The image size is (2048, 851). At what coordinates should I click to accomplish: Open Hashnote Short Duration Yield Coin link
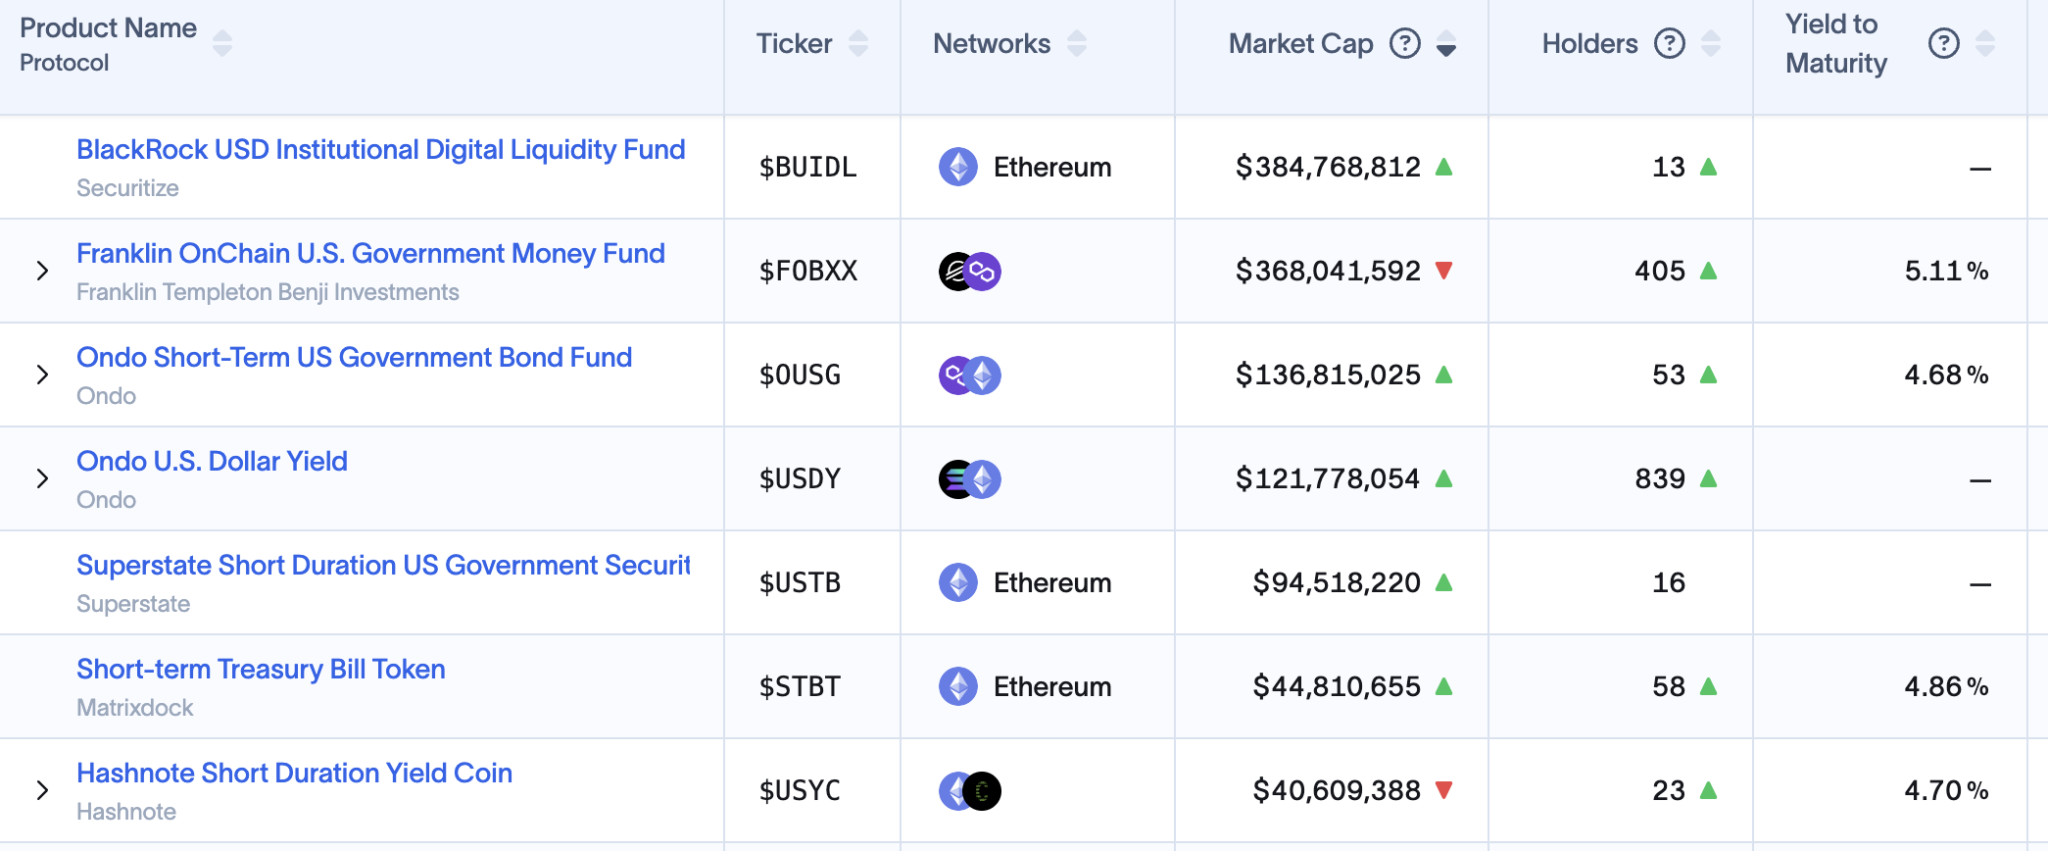[294, 774]
